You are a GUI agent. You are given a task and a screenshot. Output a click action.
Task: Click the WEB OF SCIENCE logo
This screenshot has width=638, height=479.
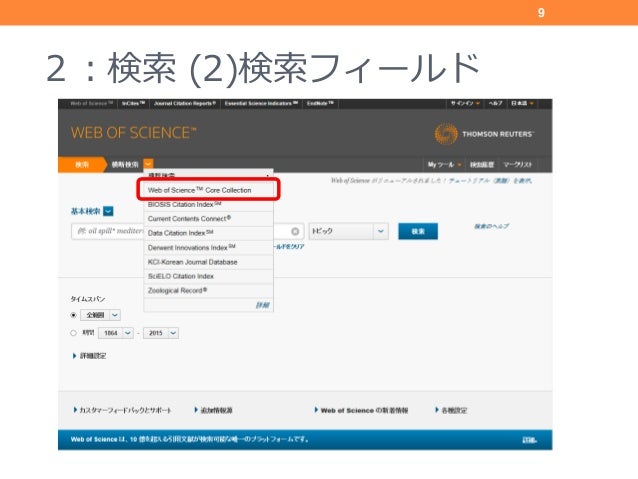[133, 133]
